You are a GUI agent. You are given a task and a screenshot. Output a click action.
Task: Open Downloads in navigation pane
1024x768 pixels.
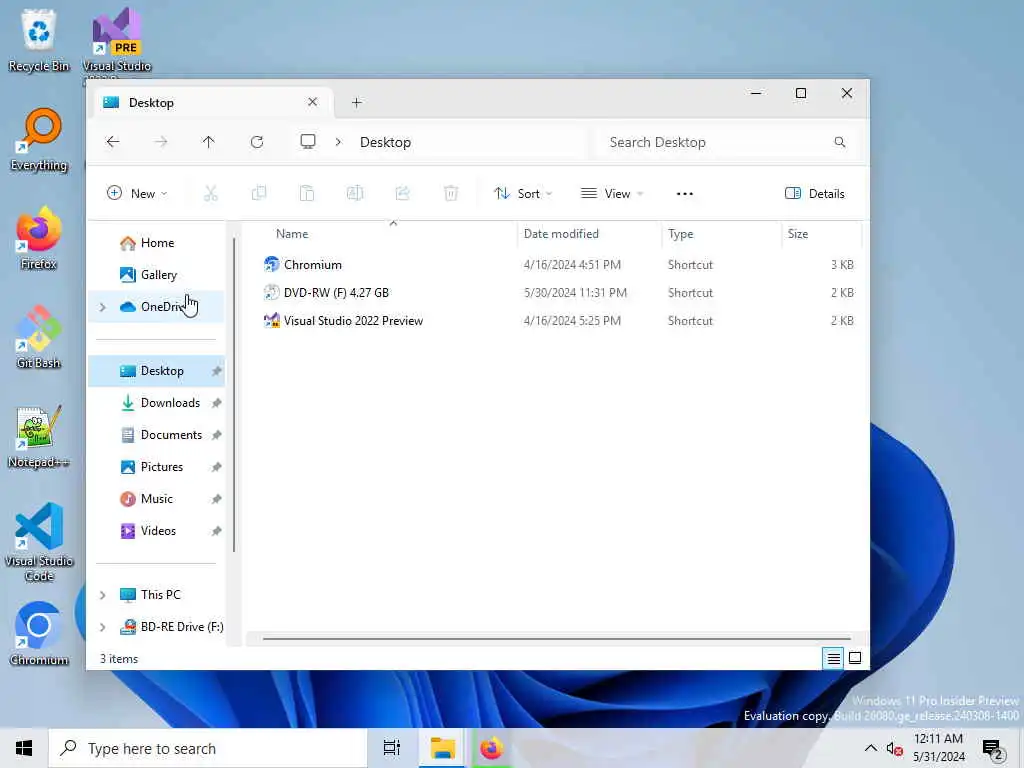point(157,403)
